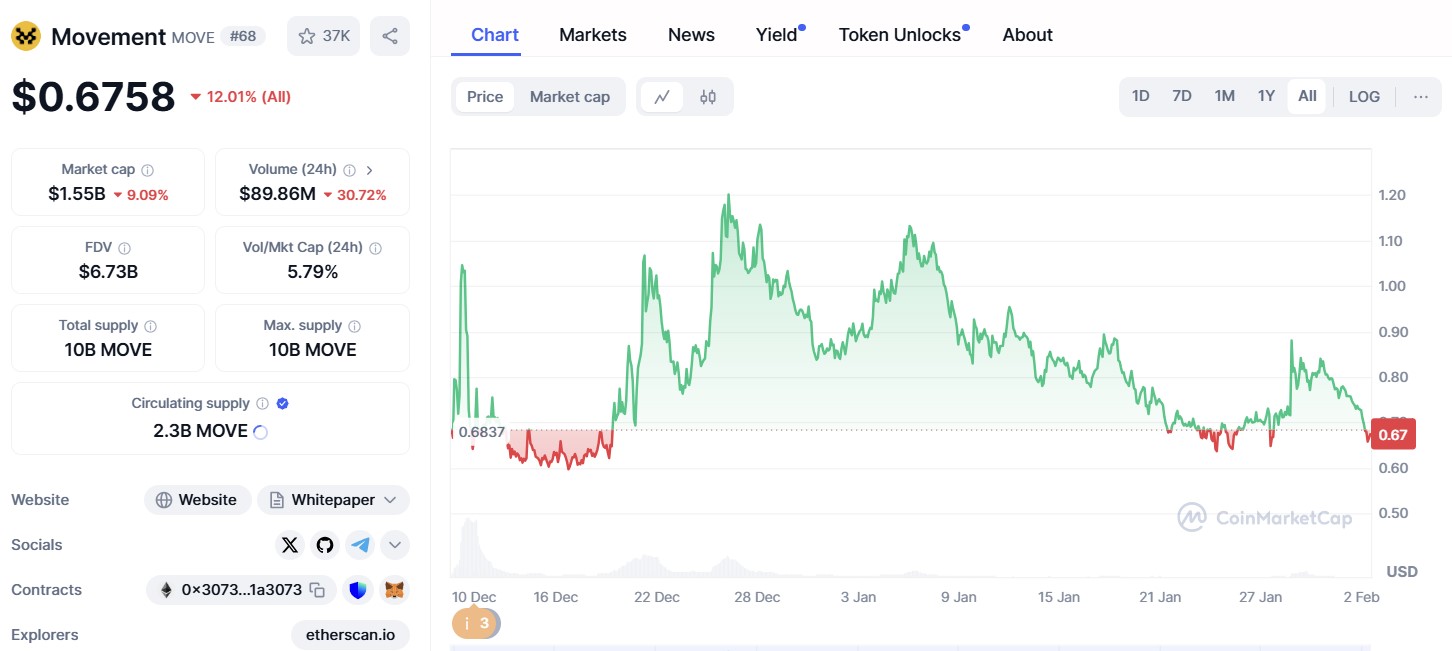
Task: Switch chart to Market cap view
Action: pos(570,96)
